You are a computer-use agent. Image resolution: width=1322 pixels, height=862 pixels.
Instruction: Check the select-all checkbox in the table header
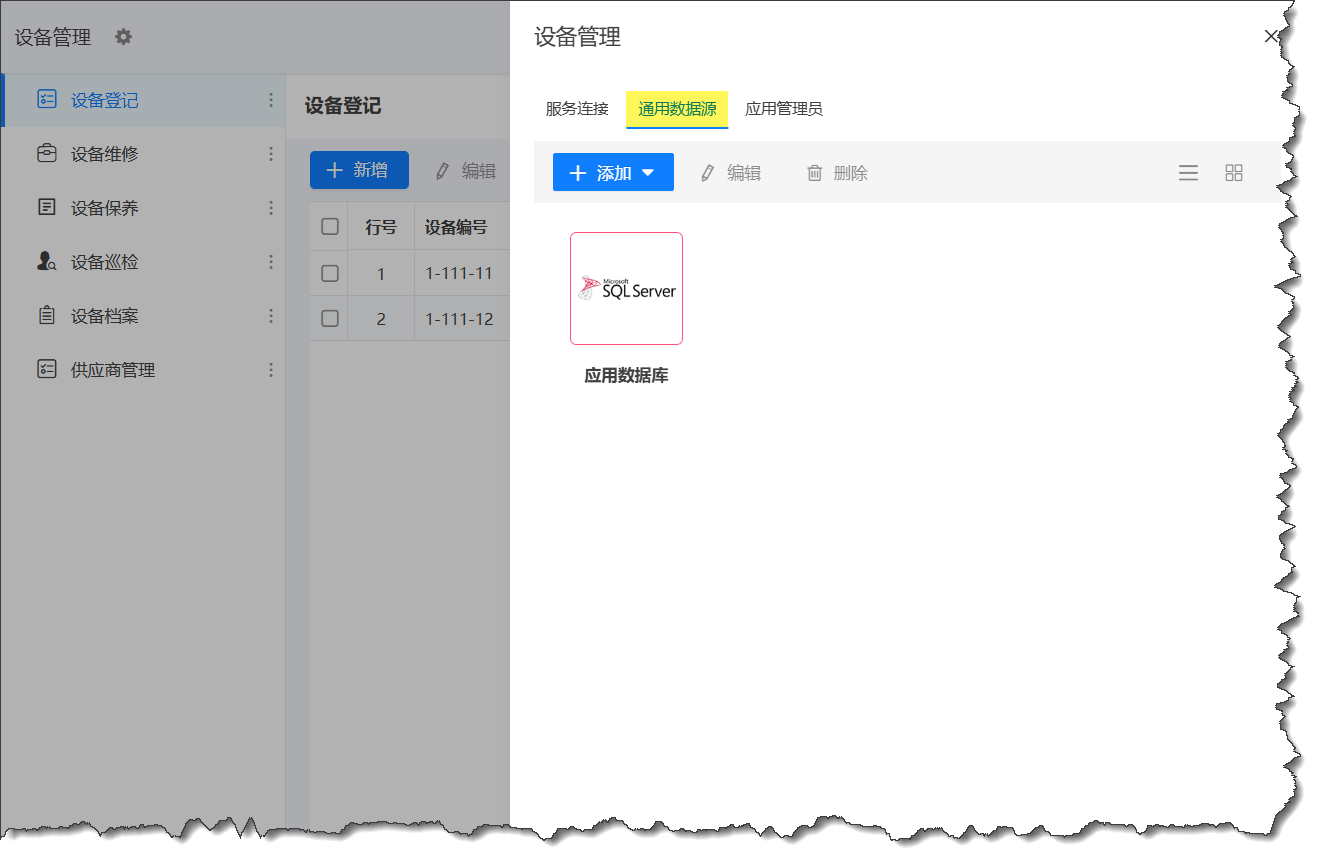[x=328, y=225]
